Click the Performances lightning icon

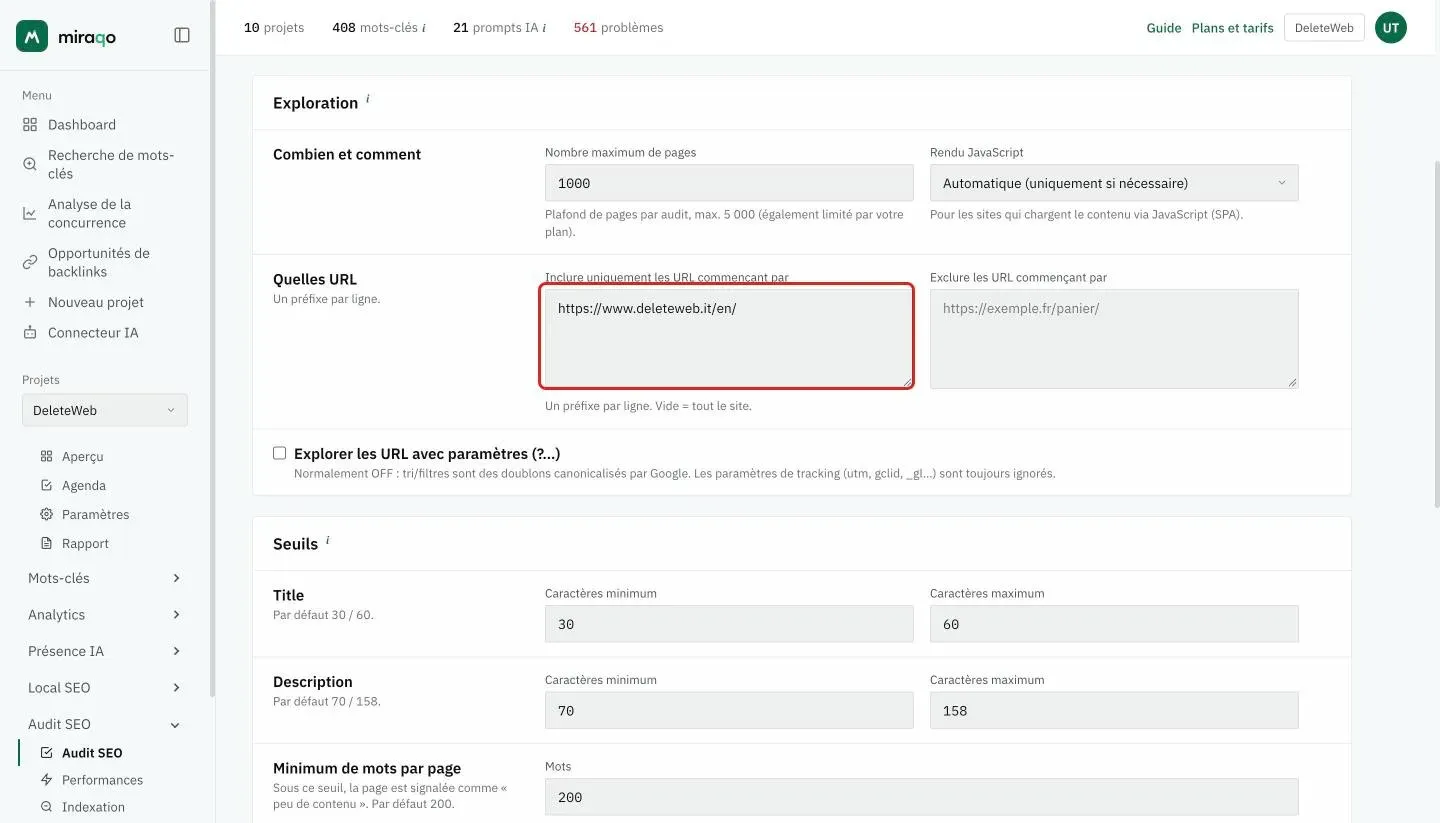click(x=46, y=780)
